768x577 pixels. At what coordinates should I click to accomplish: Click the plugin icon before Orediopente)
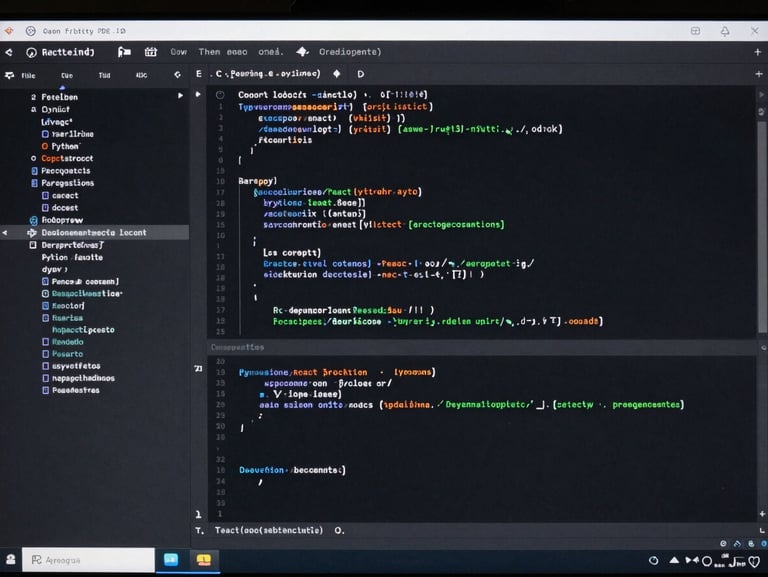tap(303, 51)
